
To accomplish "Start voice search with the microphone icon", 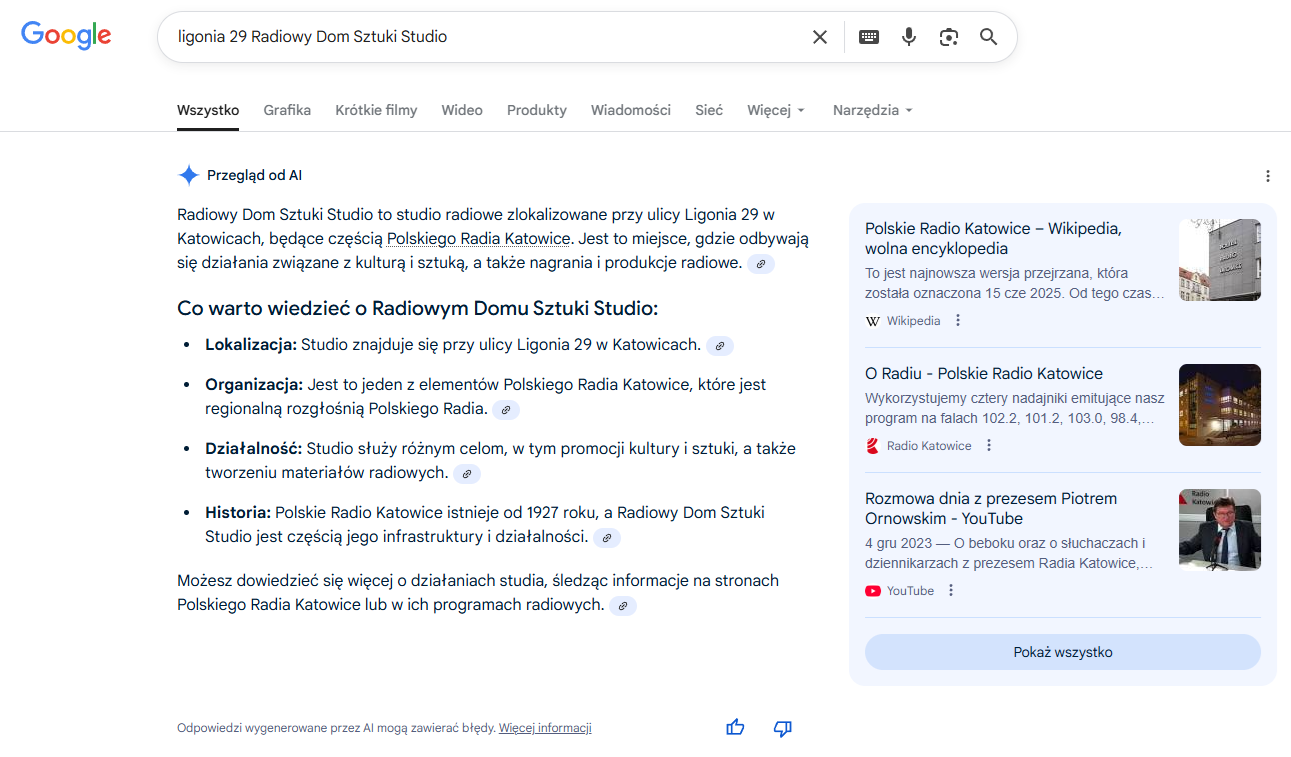I will click(909, 37).
